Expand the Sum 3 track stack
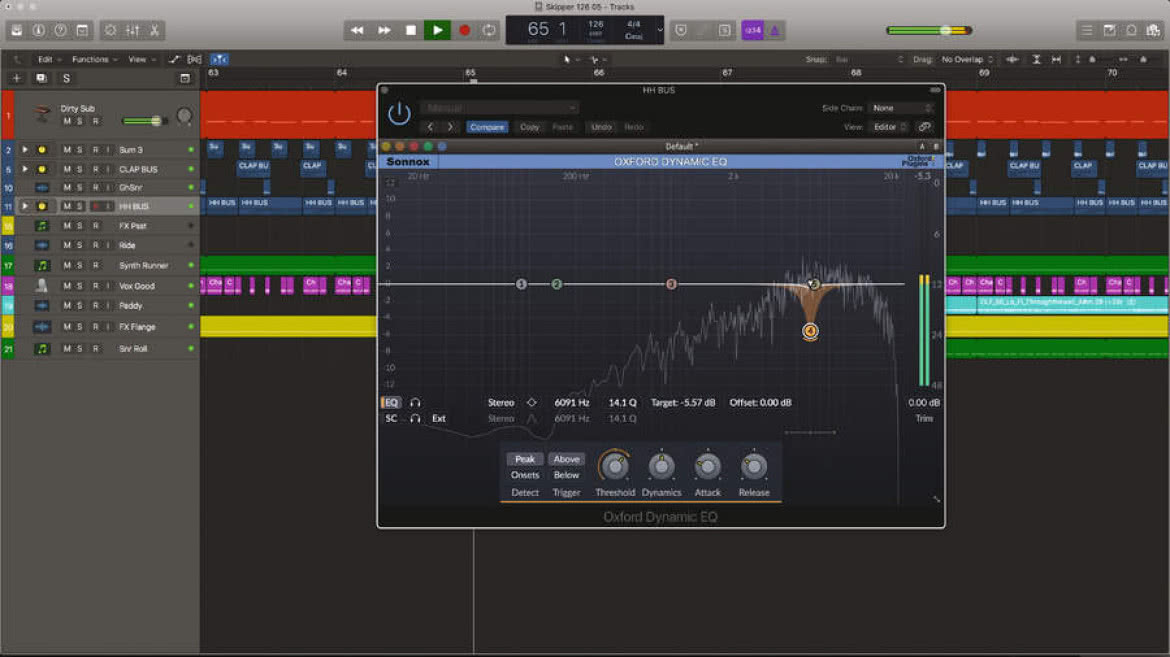The height and width of the screenshot is (657, 1170). 25,150
